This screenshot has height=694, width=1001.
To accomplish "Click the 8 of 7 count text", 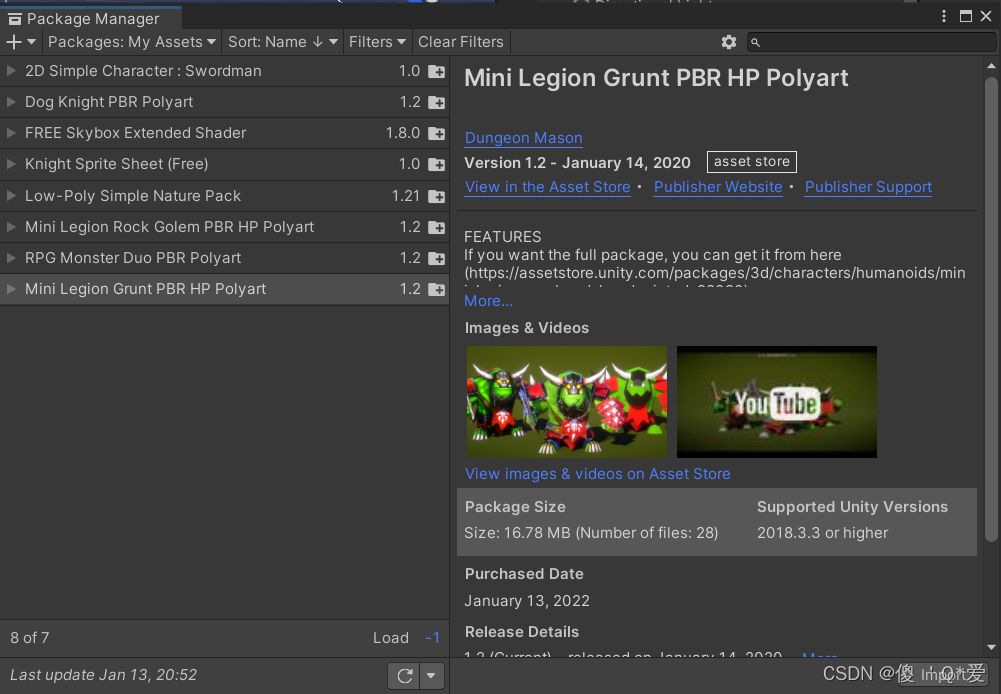I will pyautogui.click(x=29, y=638).
